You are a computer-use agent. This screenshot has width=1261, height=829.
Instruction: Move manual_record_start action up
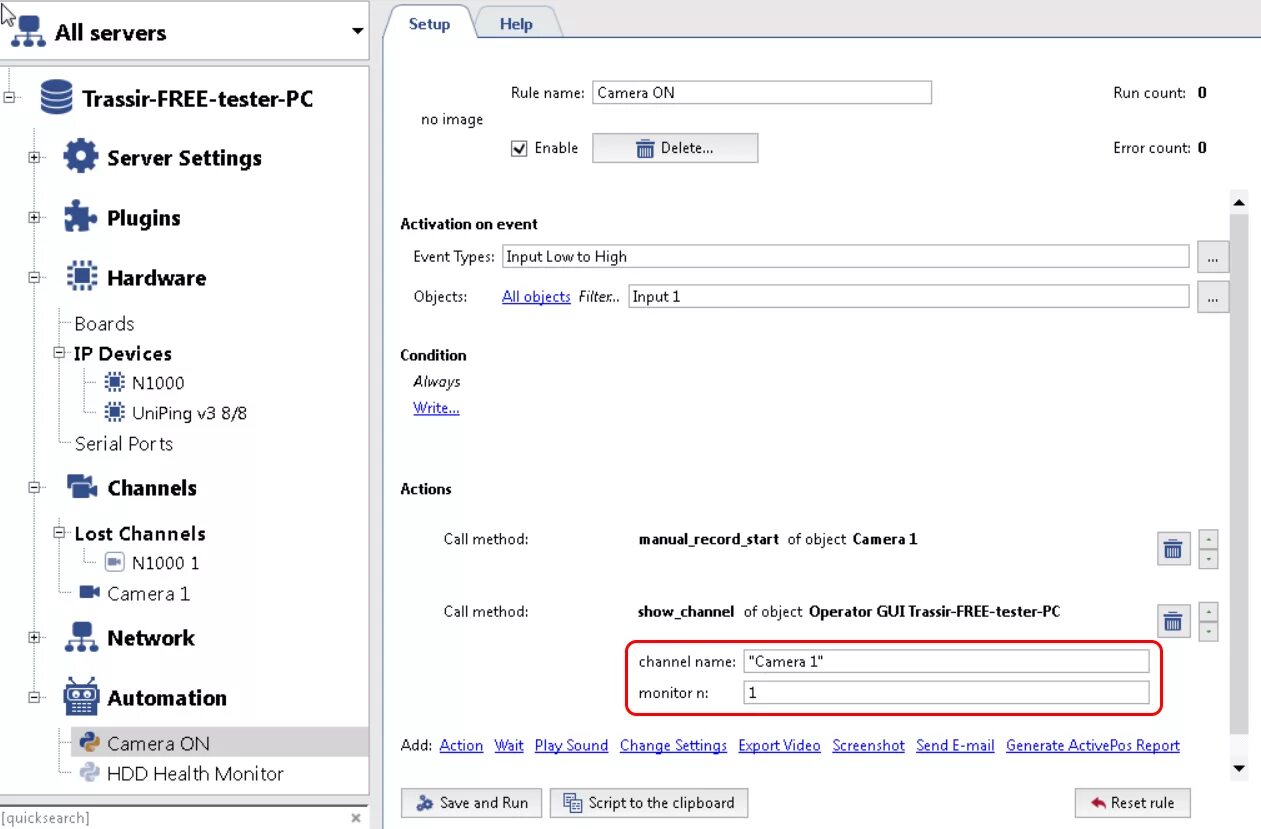coord(1208,540)
